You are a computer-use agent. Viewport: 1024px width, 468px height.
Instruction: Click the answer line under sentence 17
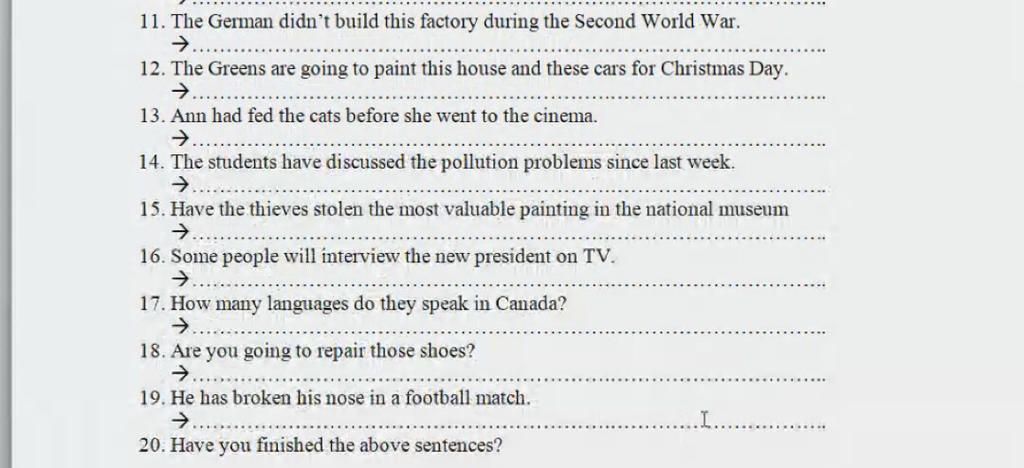click(x=510, y=332)
